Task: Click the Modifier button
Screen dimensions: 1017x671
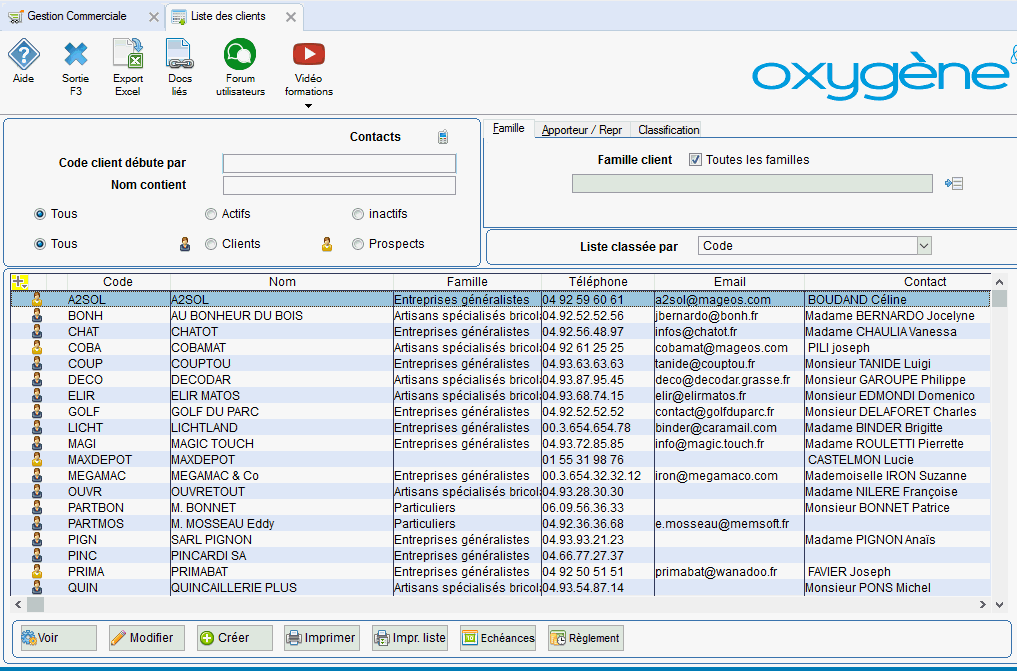Action: (147, 638)
